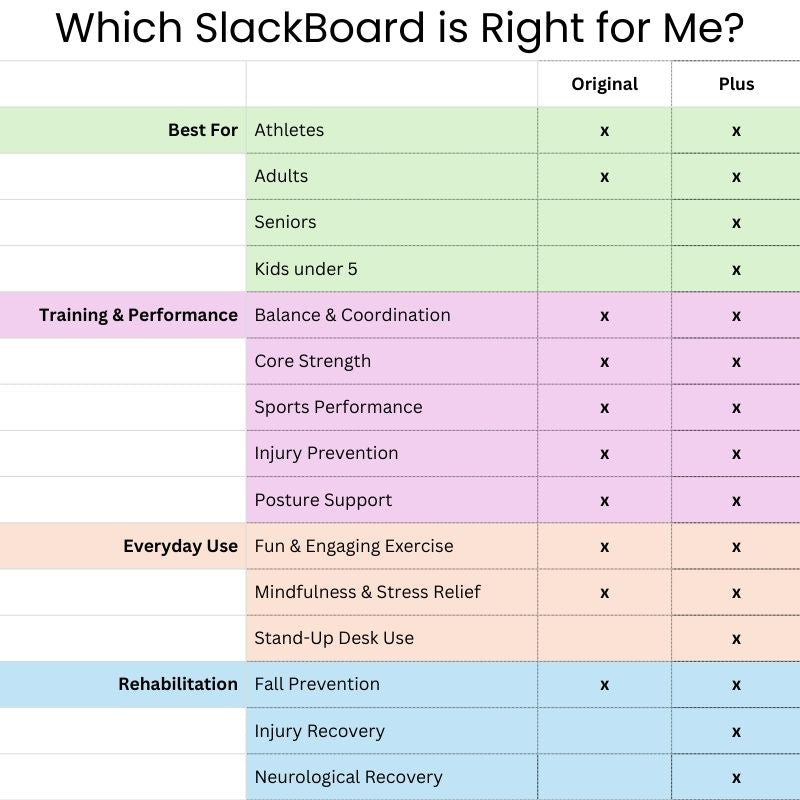The height and width of the screenshot is (800, 800).
Task: Click the x for Fall Prevention under Original
Action: coord(604,685)
